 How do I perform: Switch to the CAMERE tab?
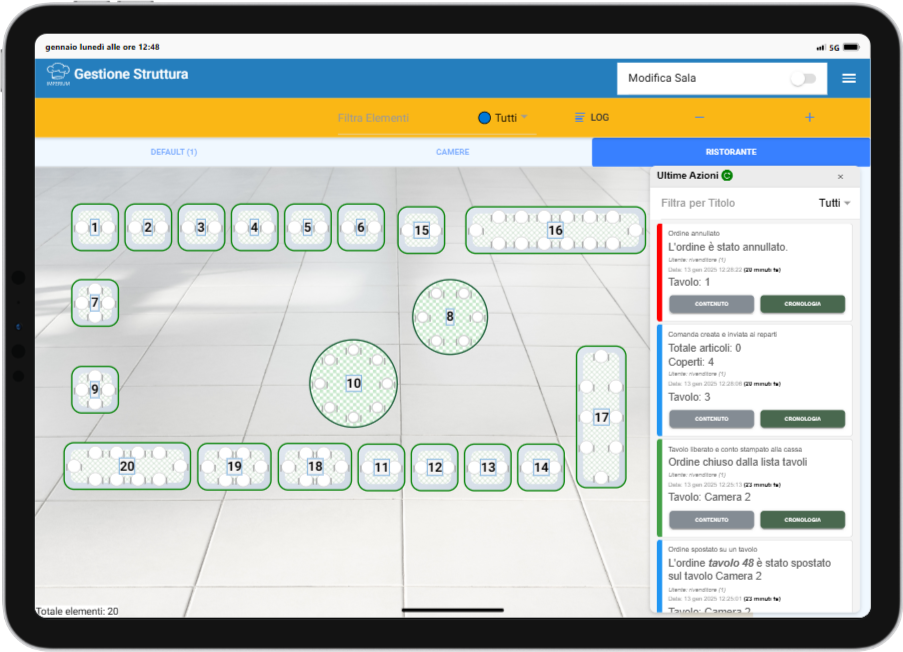[452, 152]
